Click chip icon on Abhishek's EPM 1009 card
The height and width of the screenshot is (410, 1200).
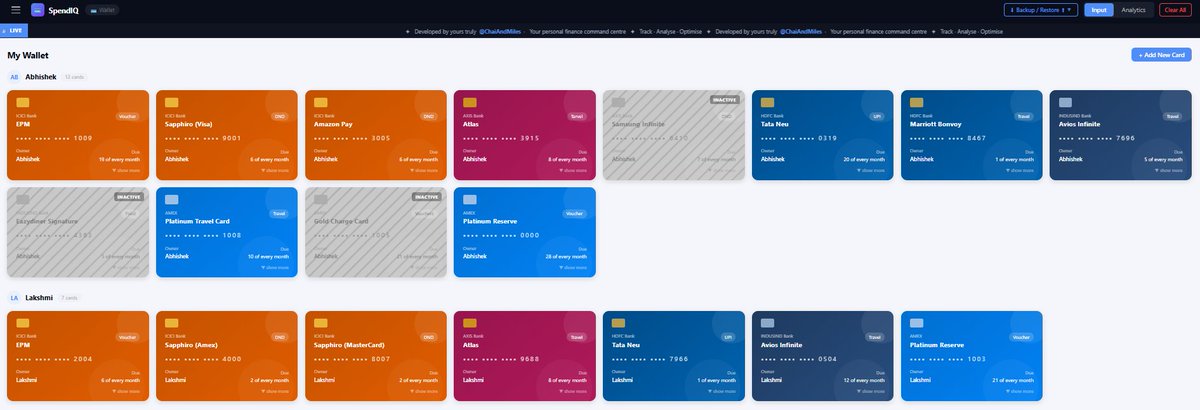coord(22,103)
